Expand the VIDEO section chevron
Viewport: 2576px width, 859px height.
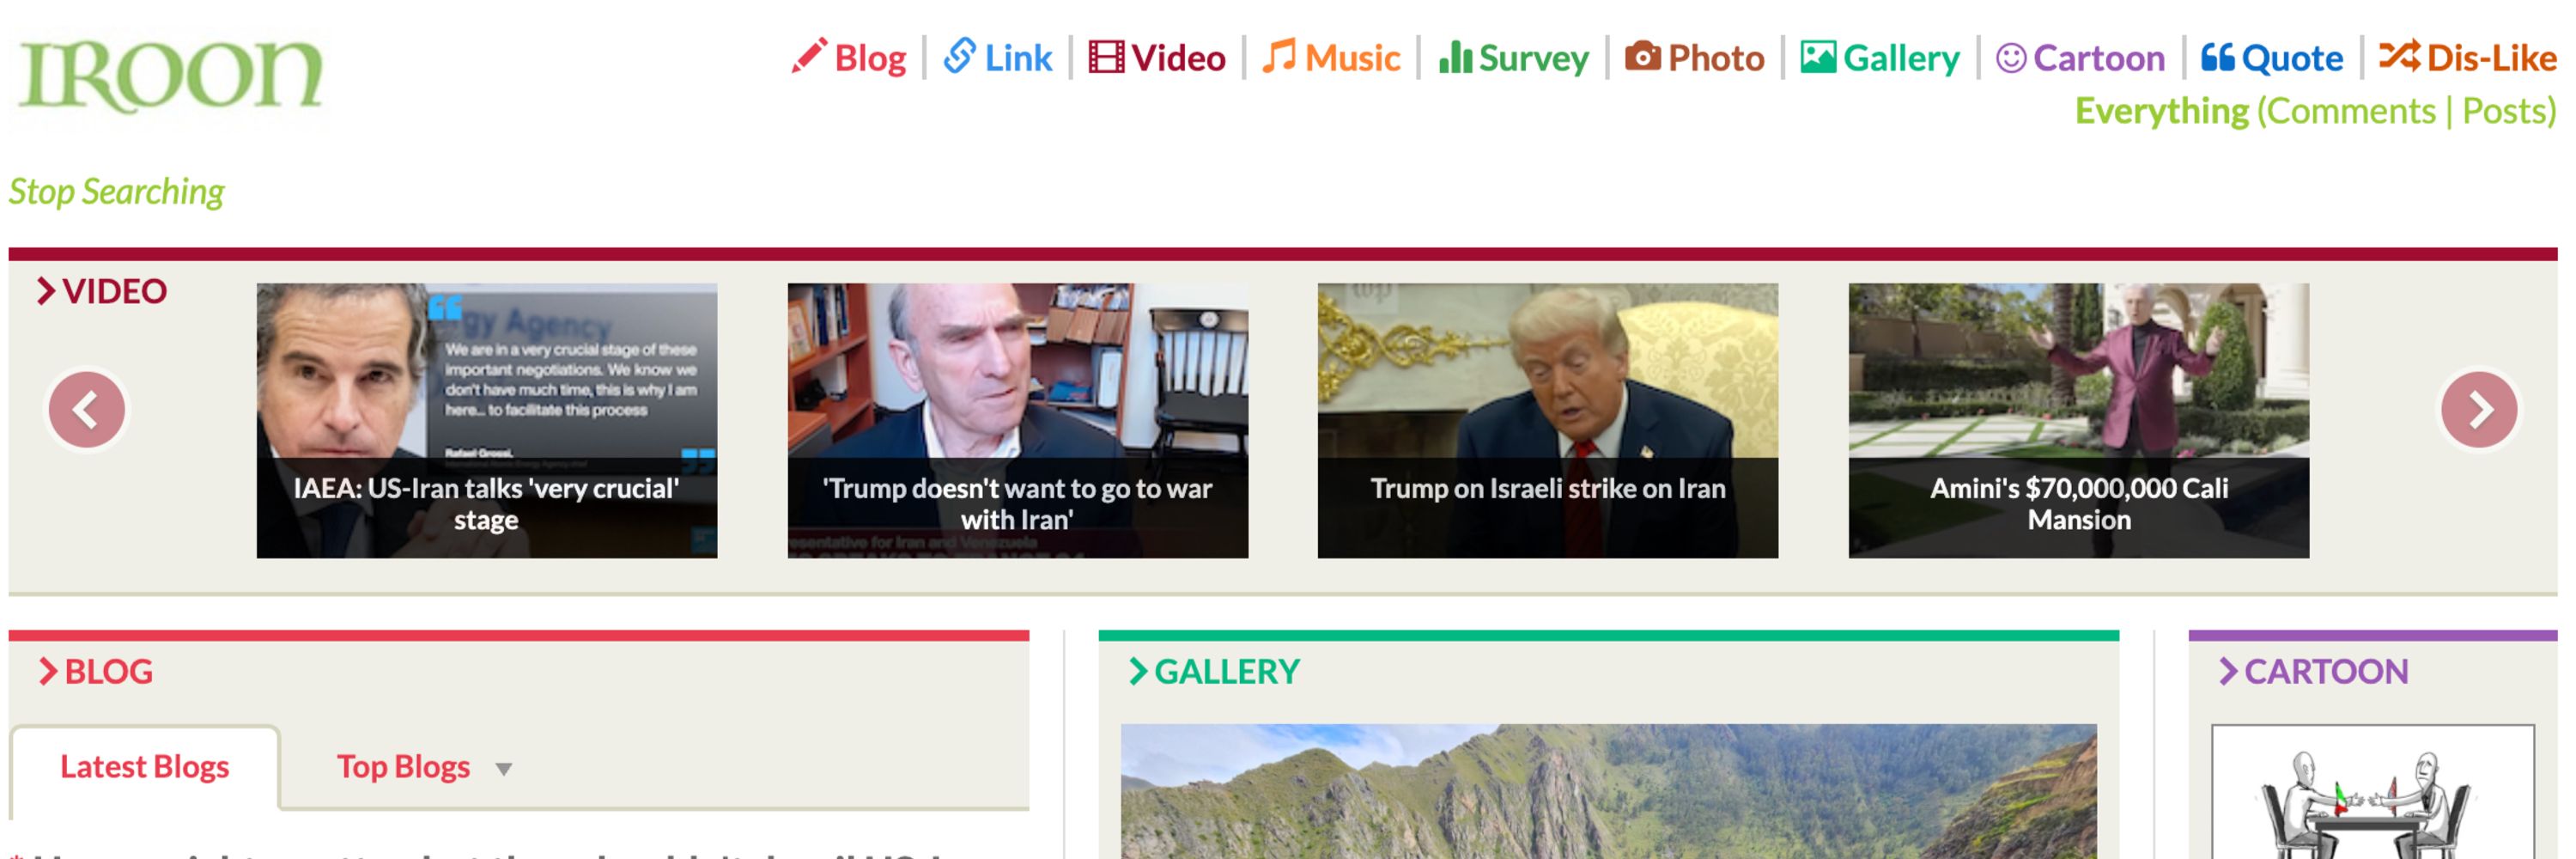(x=46, y=291)
